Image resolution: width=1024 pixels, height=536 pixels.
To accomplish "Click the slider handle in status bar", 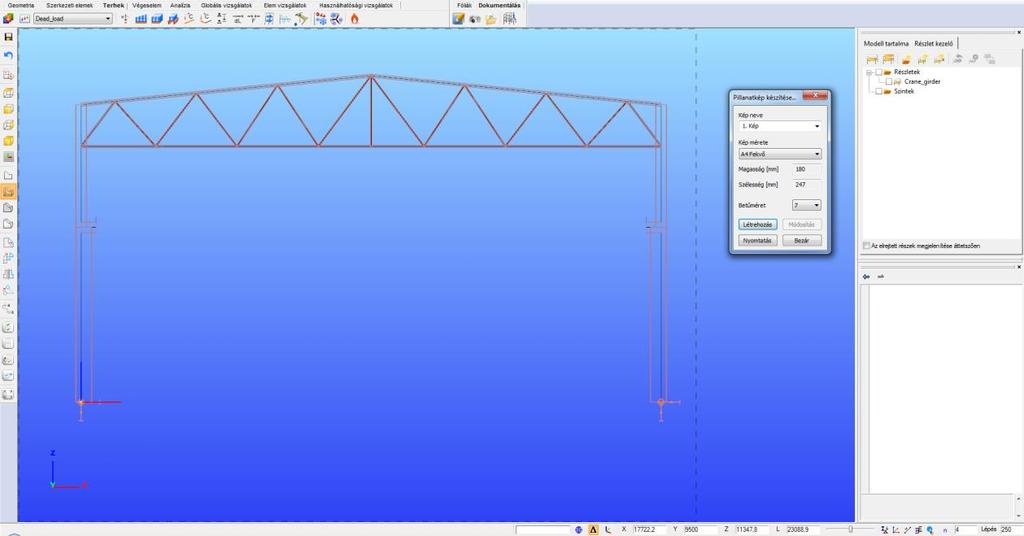I will (x=850, y=529).
